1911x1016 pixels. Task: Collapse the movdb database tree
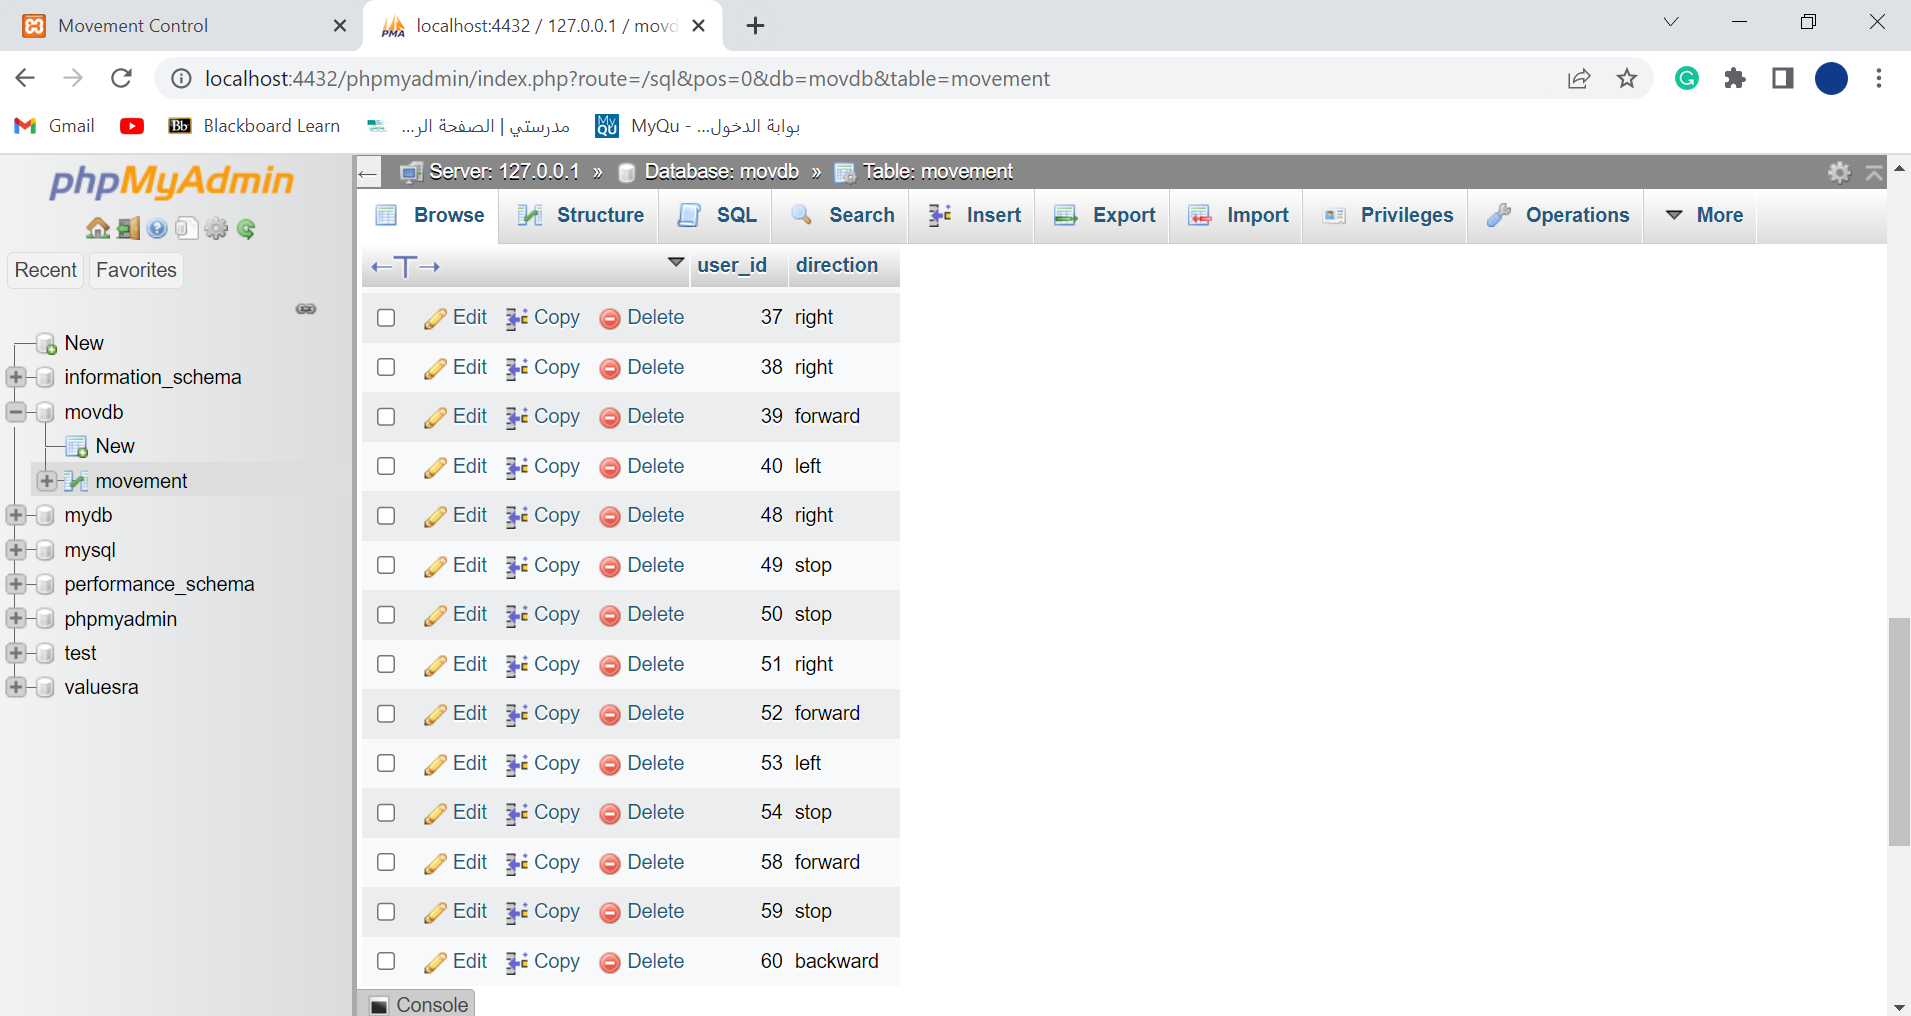[16, 411]
